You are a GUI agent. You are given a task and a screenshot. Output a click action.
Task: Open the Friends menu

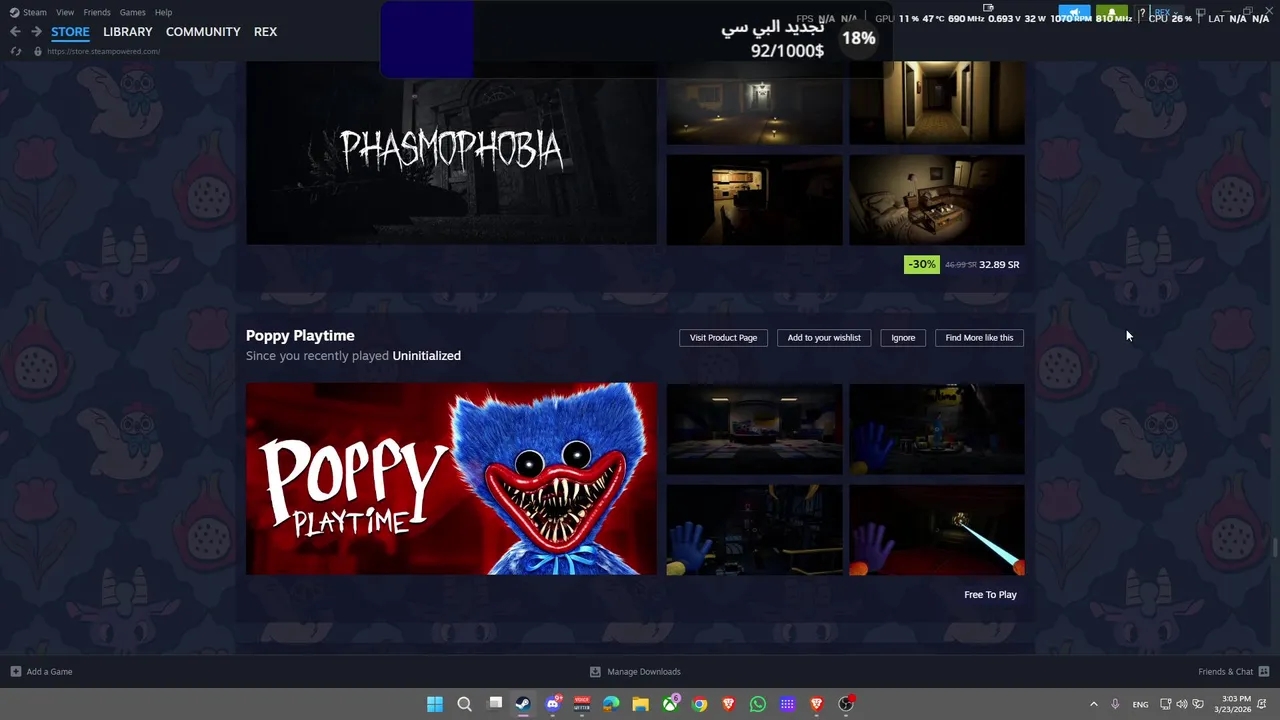[x=97, y=12]
